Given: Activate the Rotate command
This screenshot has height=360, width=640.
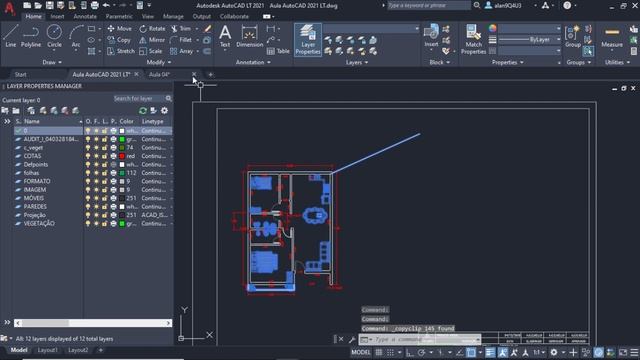Looking at the screenshot, I should (x=152, y=29).
